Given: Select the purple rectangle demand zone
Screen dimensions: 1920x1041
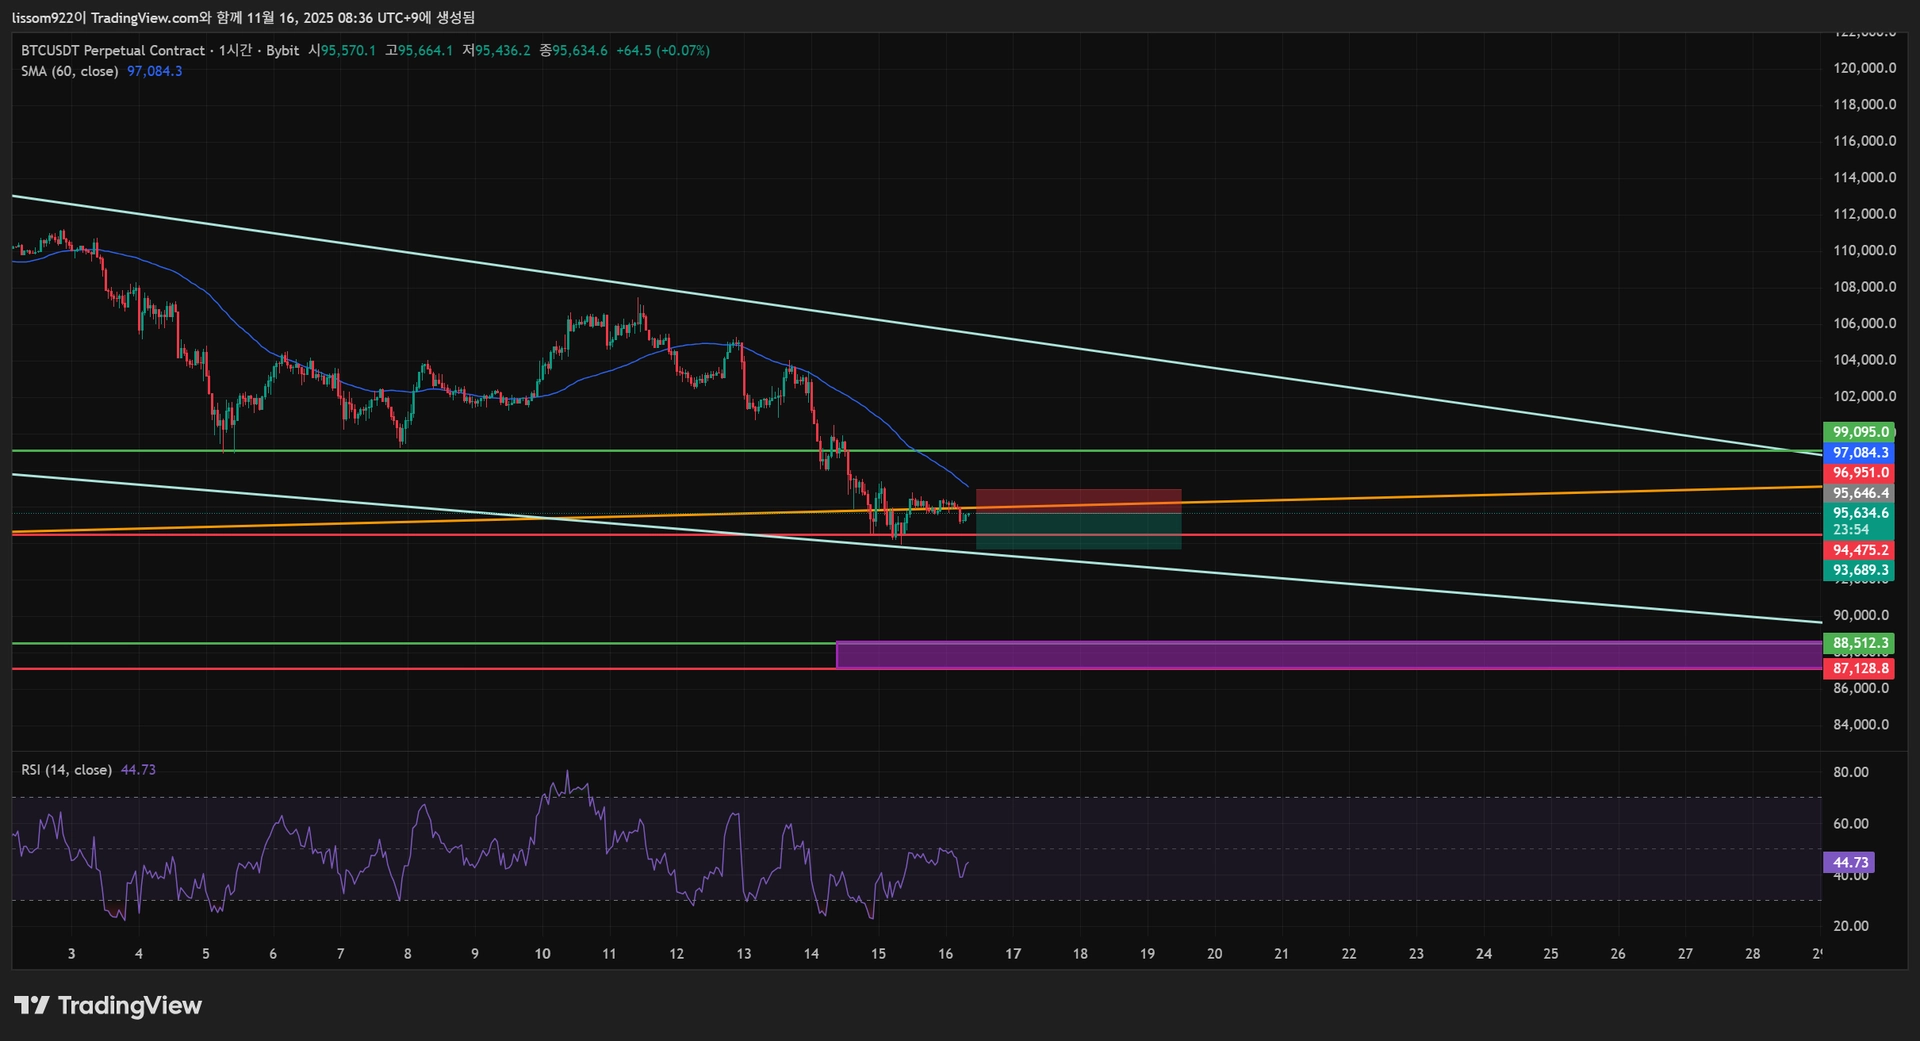Looking at the screenshot, I should (1329, 655).
